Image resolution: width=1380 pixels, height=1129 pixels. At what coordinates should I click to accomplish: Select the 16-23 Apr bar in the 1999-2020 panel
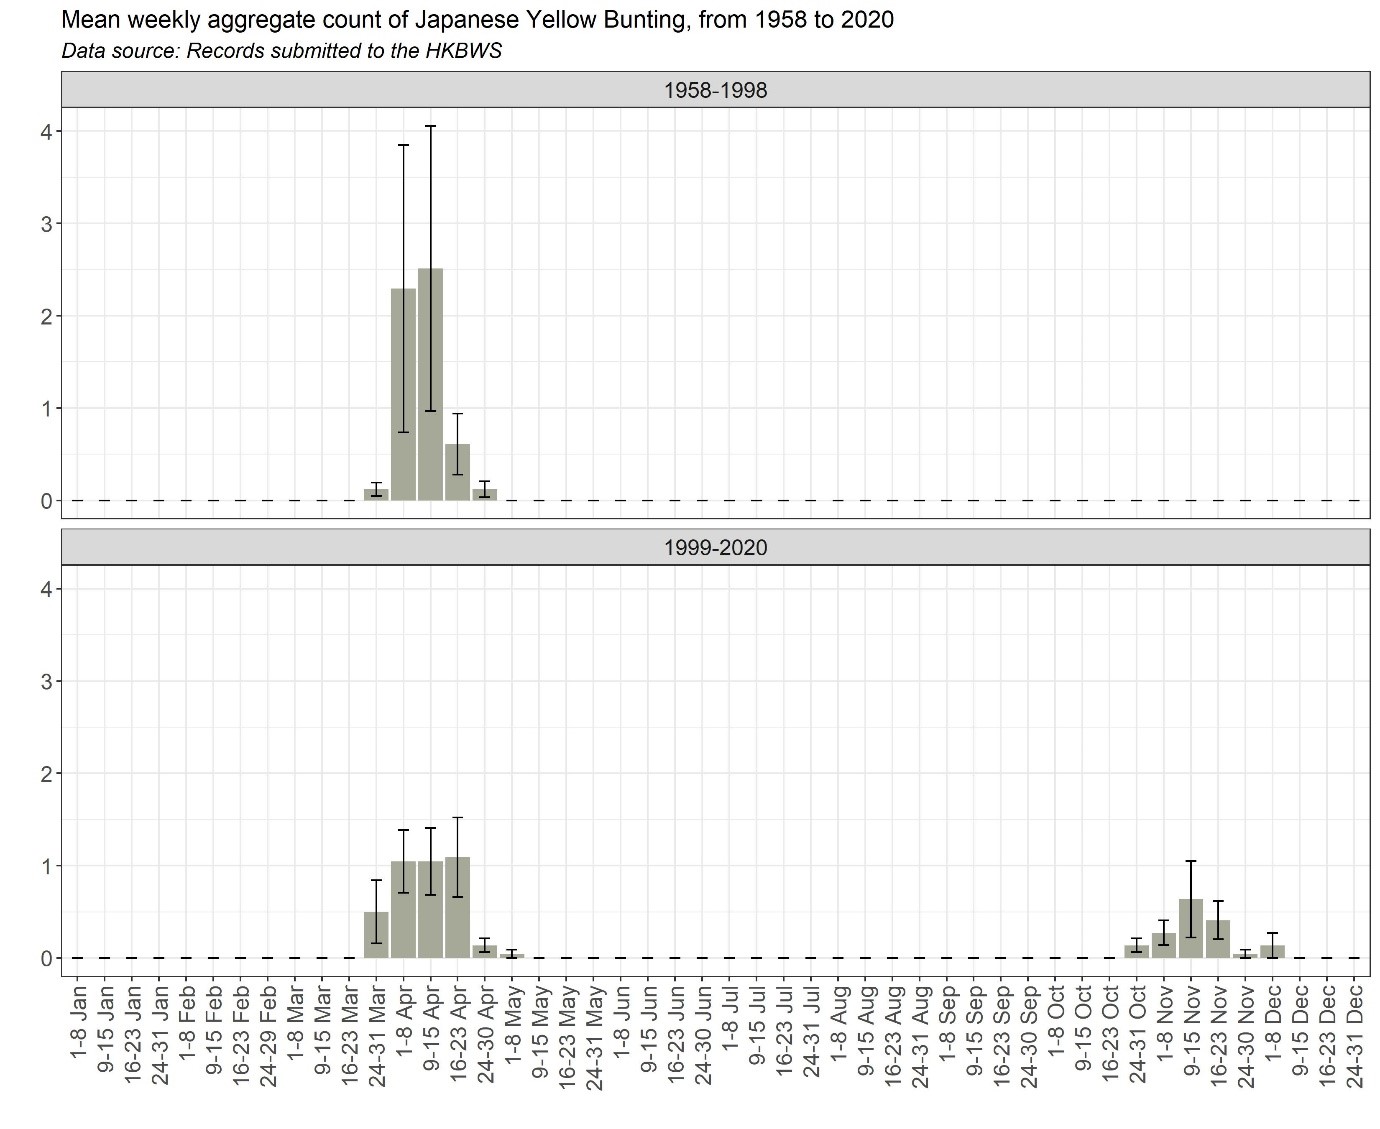[457, 907]
